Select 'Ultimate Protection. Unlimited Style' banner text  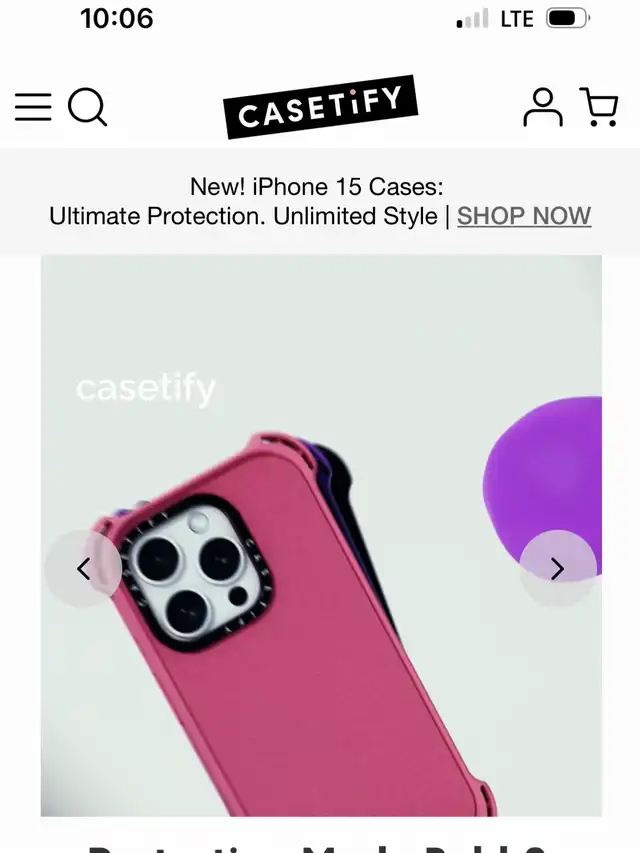(x=243, y=216)
